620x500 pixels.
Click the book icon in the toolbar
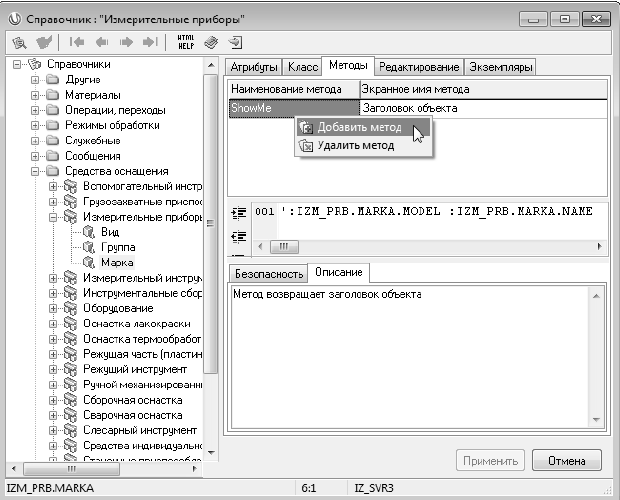[x=211, y=42]
